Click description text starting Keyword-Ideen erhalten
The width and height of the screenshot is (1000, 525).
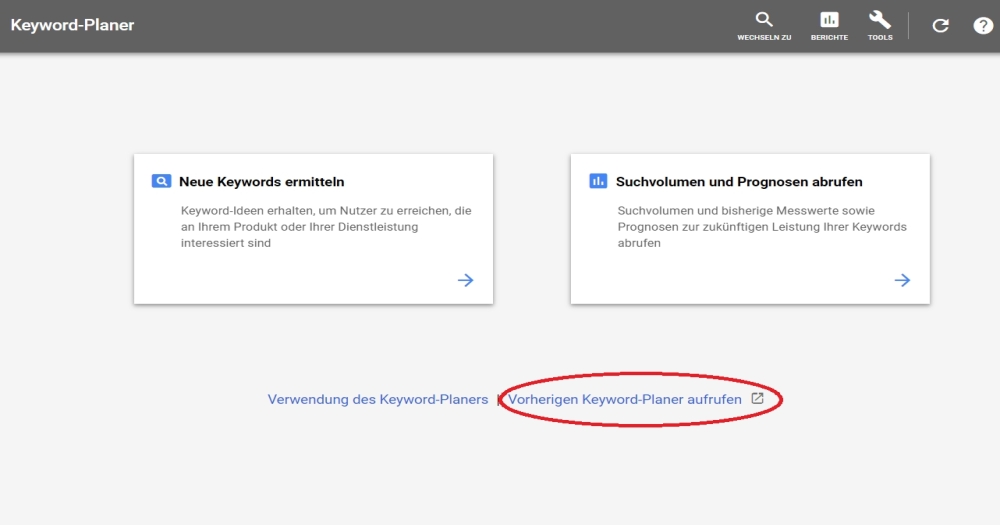point(326,226)
